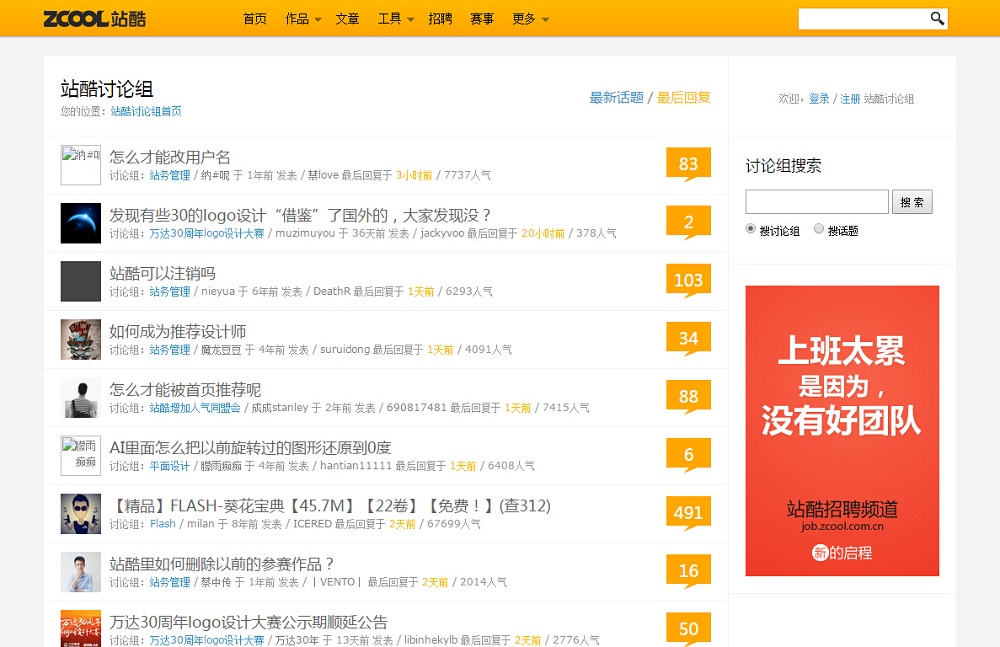Click the 讨论组搜索 text input
This screenshot has width=1000, height=647.
pyautogui.click(x=816, y=202)
